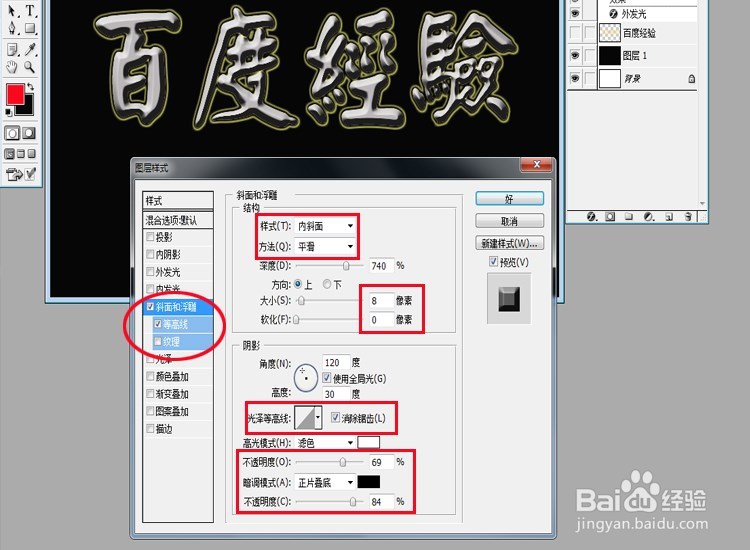Enable the 内阴影 inner shadow checkbox
This screenshot has height=550, width=750.
pos(150,254)
